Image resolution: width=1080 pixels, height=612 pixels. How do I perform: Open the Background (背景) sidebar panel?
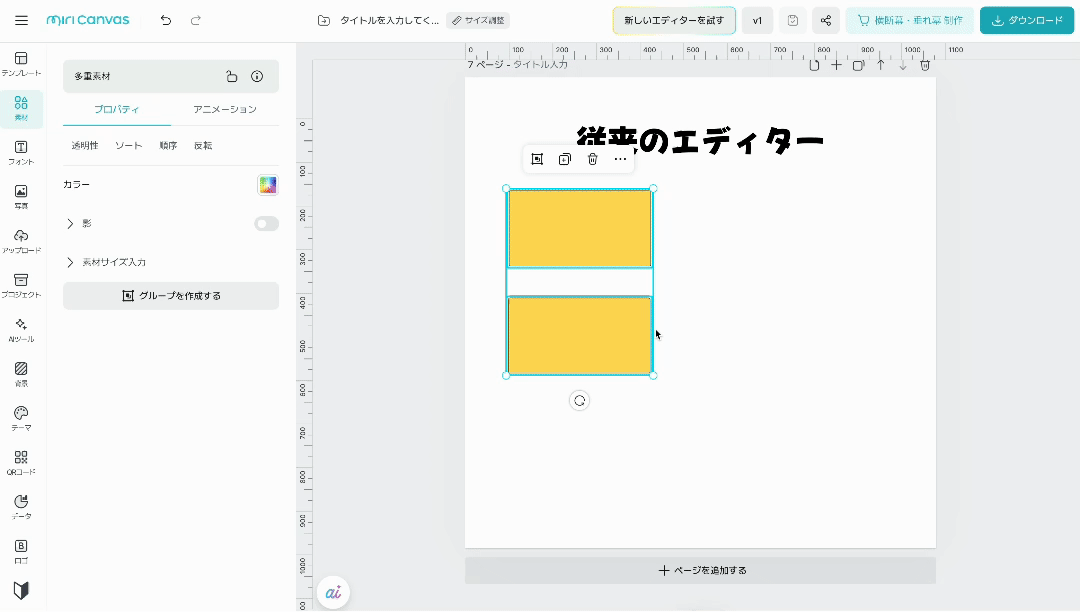pyautogui.click(x=21, y=374)
